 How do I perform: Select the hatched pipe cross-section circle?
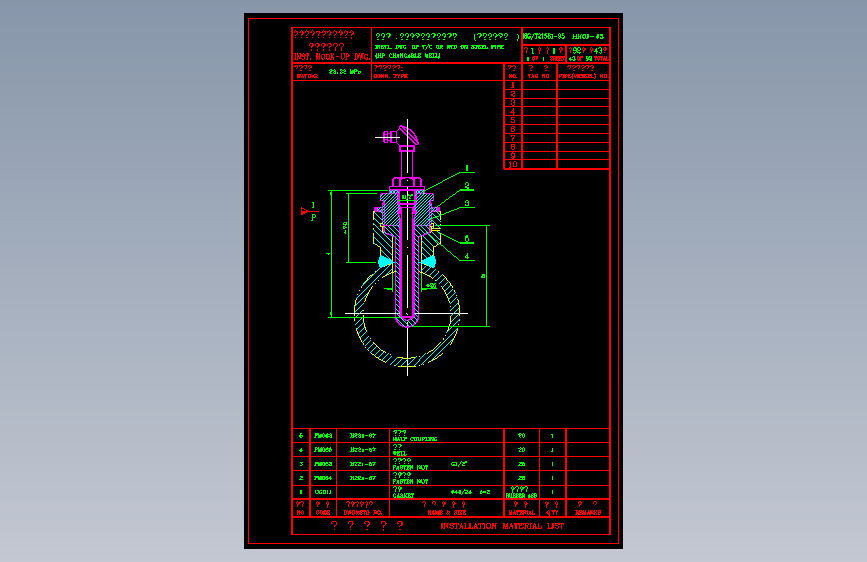(408, 315)
